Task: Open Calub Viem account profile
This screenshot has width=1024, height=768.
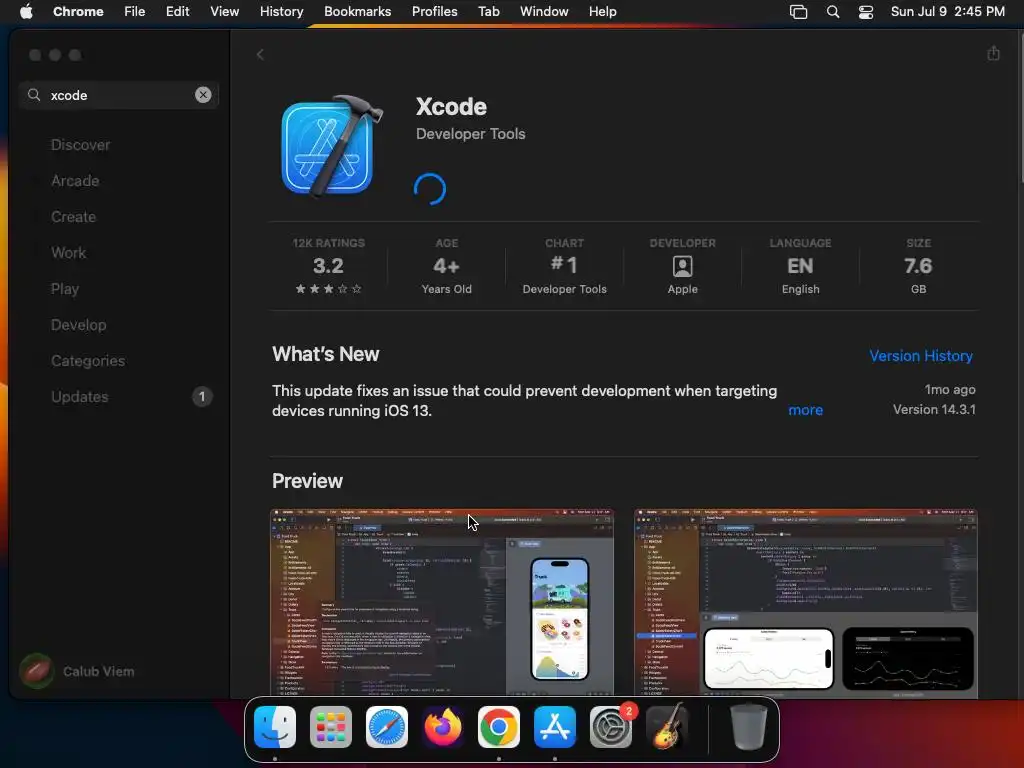Action: (77, 671)
